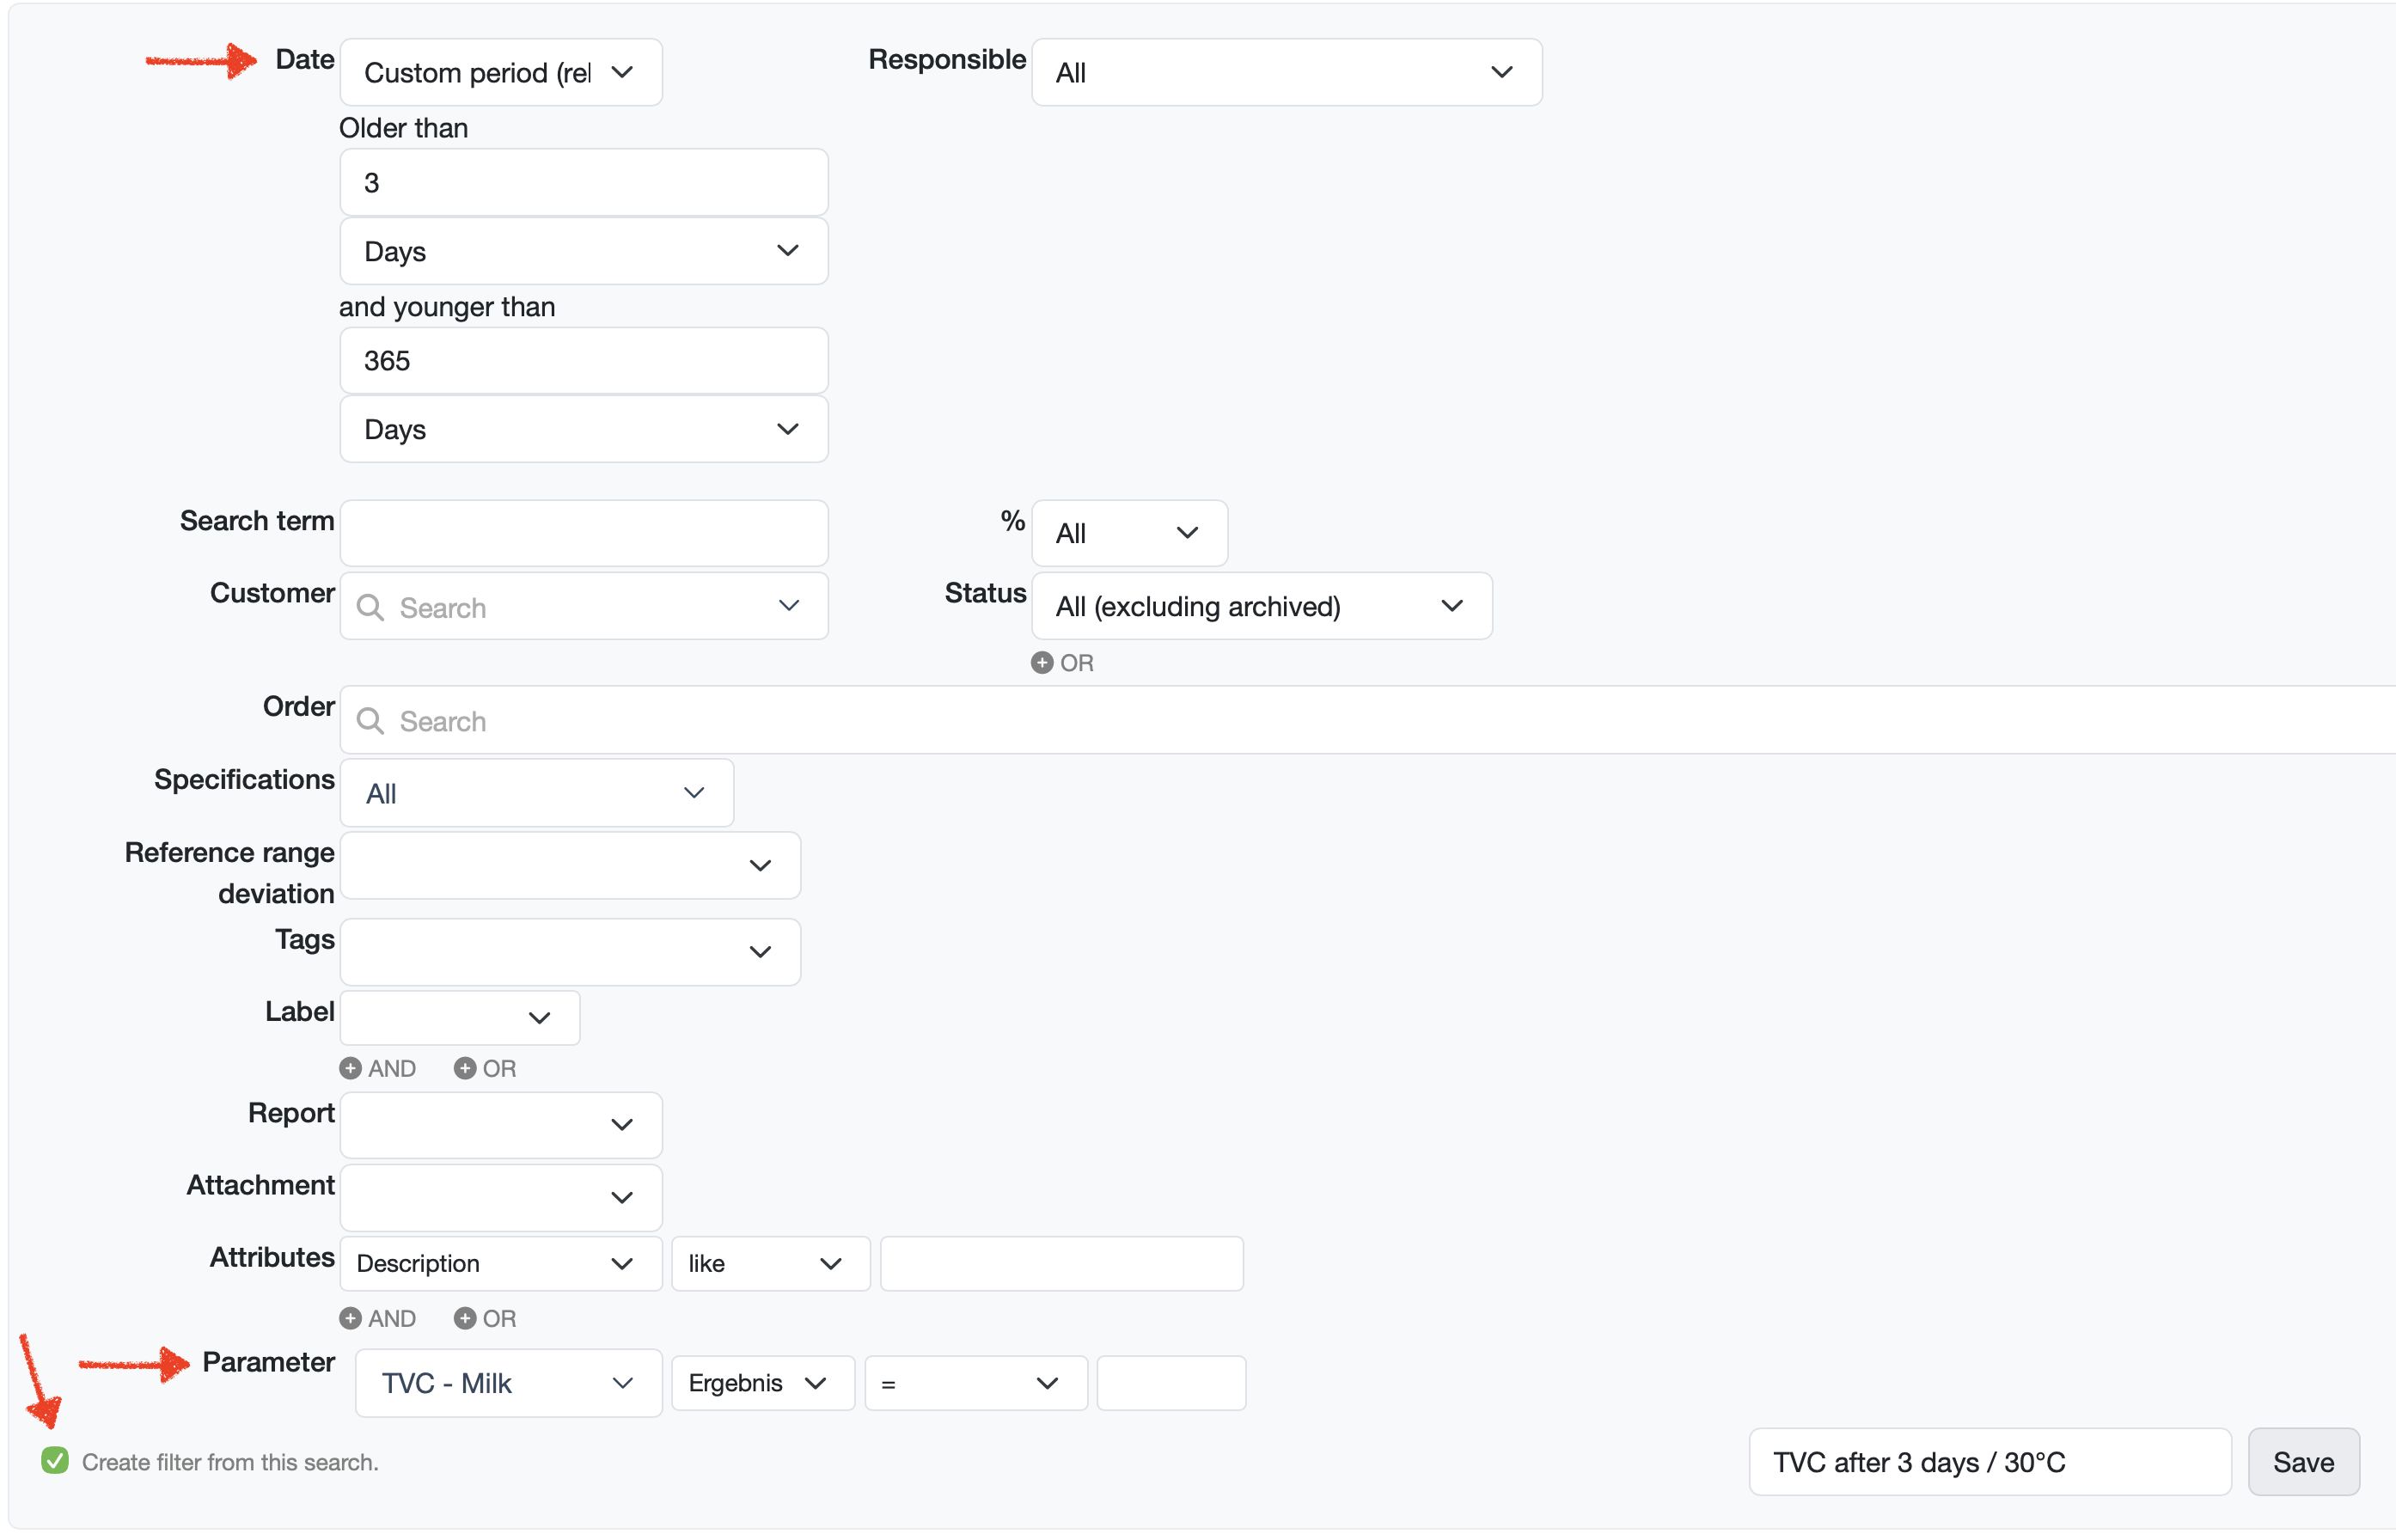This screenshot has width=2396, height=1540.
Task: Expand the Responsible dropdown
Action: (x=1285, y=73)
